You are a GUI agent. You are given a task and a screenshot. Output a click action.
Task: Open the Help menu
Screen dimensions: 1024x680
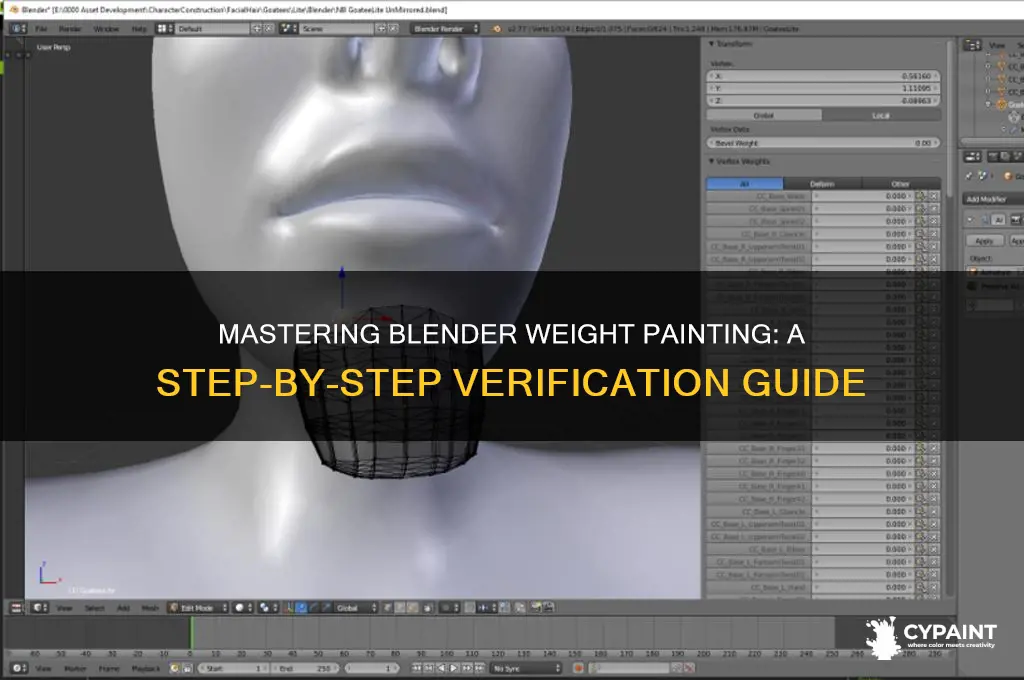tap(139, 29)
